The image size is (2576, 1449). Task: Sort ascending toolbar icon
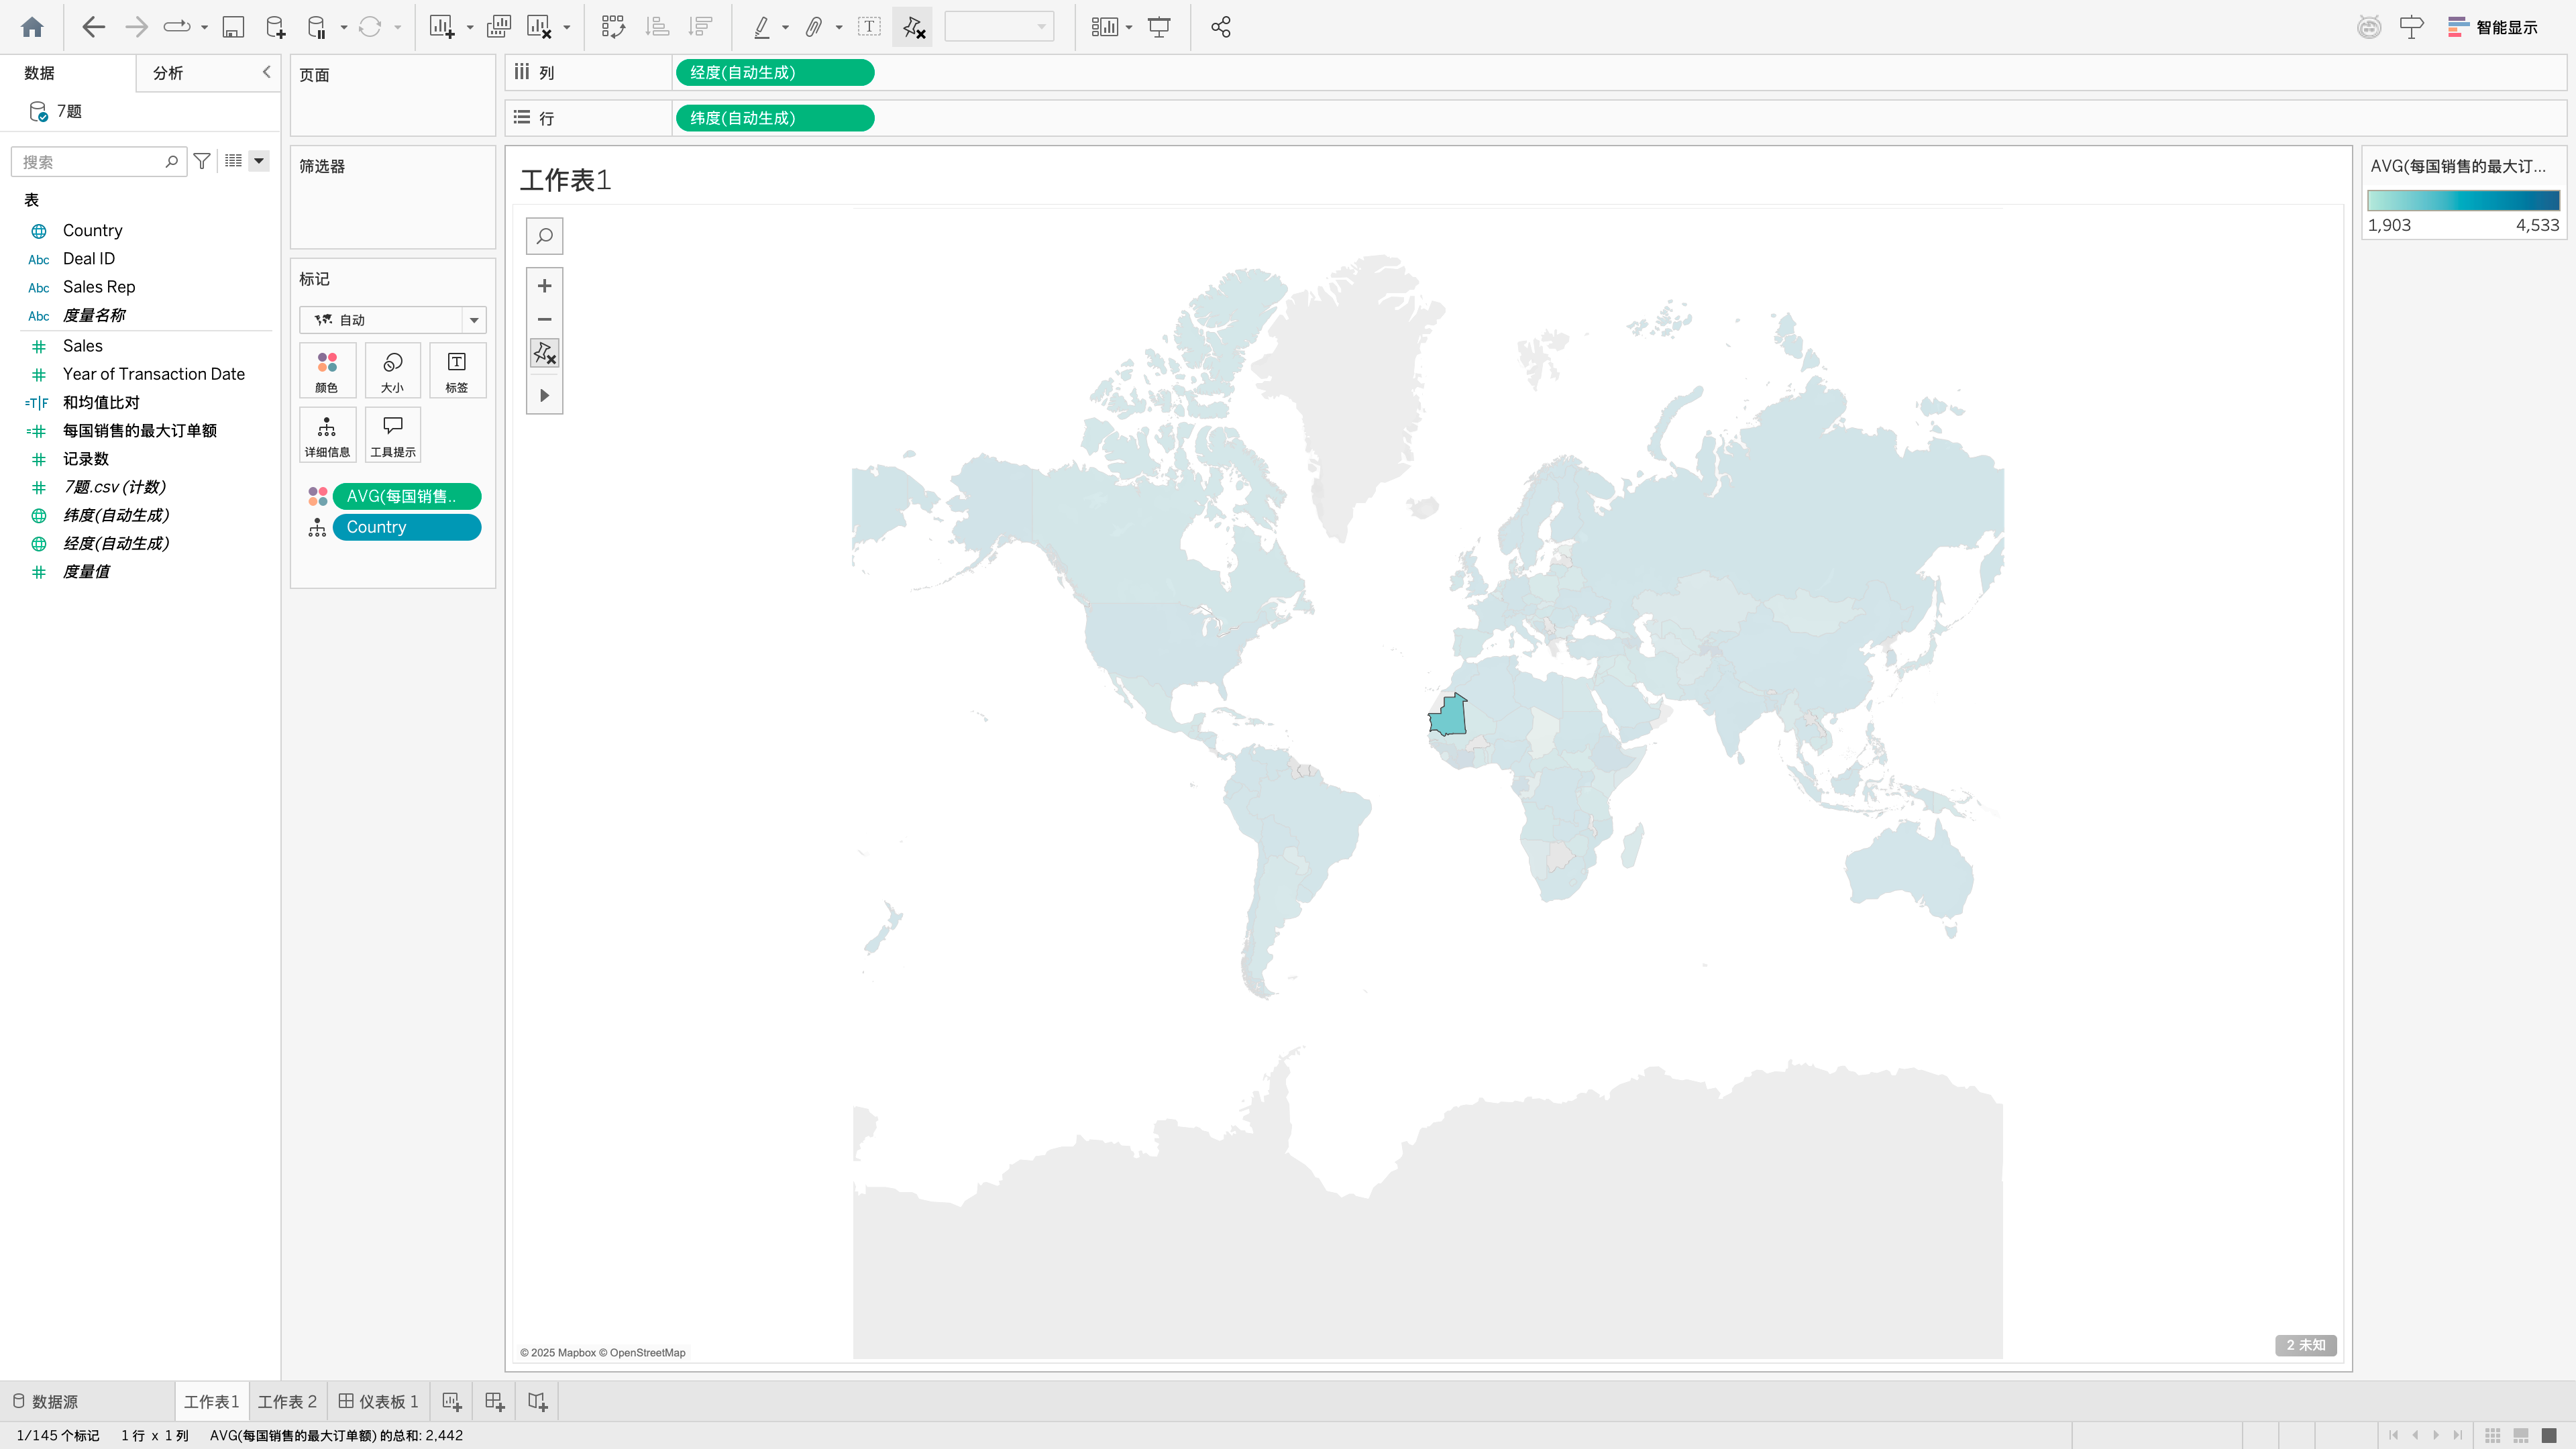[657, 27]
